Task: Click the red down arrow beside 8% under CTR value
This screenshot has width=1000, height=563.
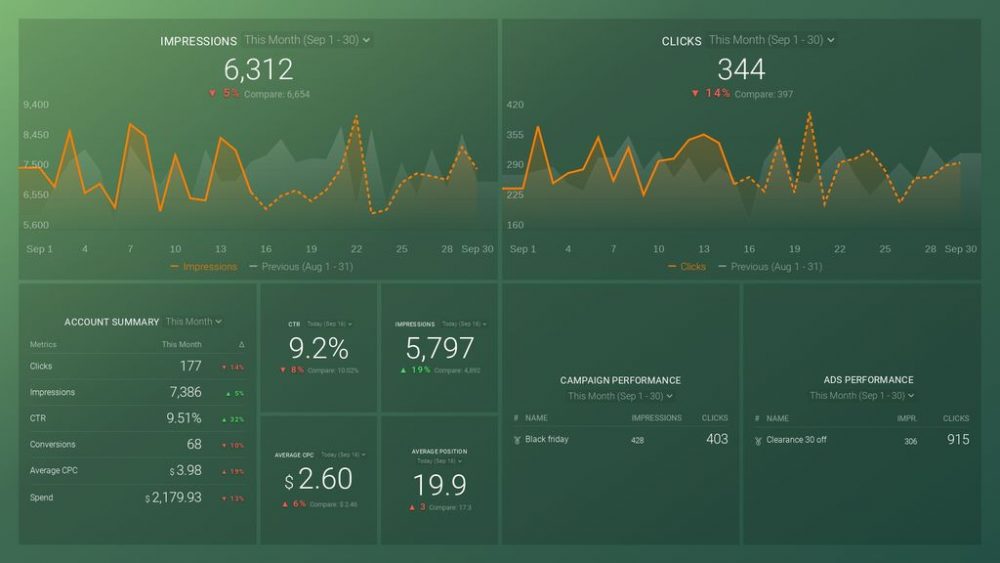Action: (284, 370)
